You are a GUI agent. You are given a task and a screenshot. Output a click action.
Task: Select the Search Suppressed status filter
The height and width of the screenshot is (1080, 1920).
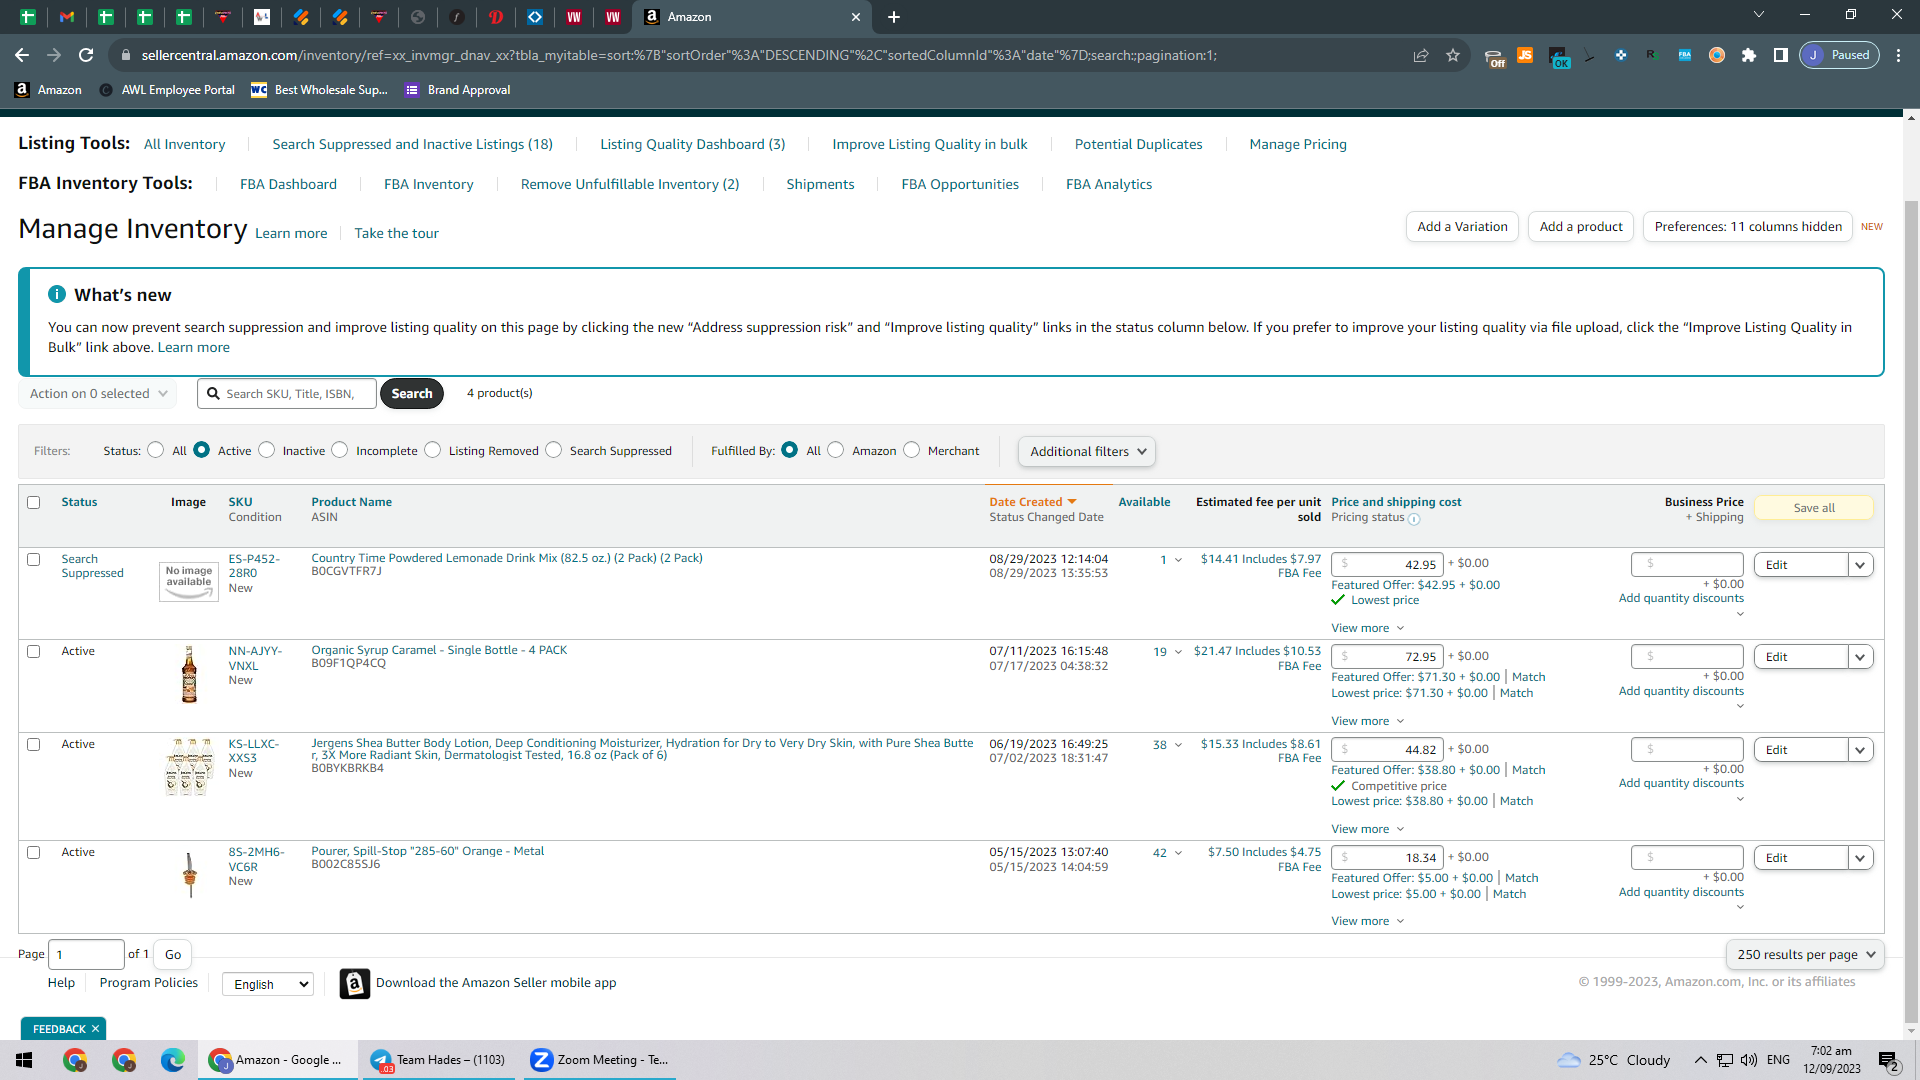point(554,450)
